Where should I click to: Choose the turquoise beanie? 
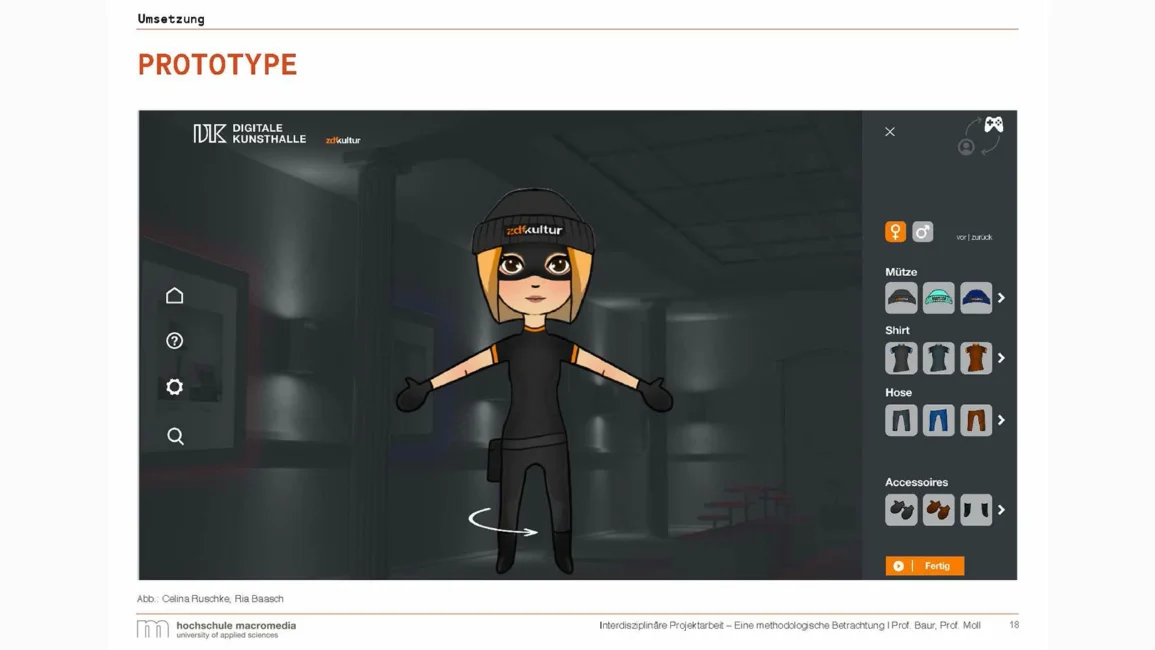coord(938,298)
